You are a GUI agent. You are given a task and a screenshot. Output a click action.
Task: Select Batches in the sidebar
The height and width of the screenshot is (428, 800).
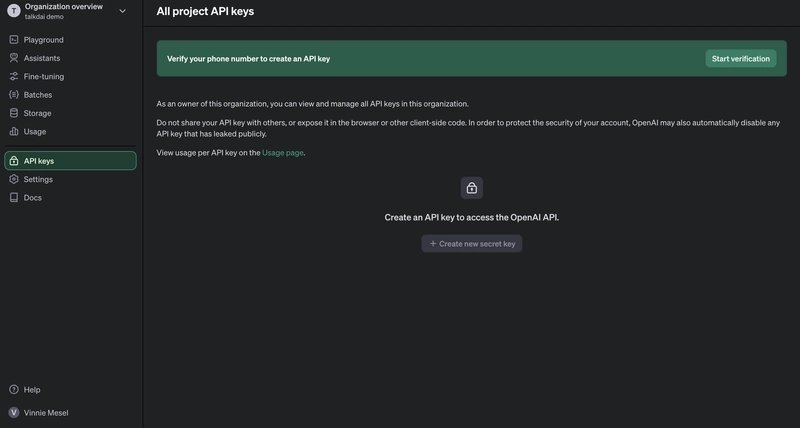[x=38, y=95]
